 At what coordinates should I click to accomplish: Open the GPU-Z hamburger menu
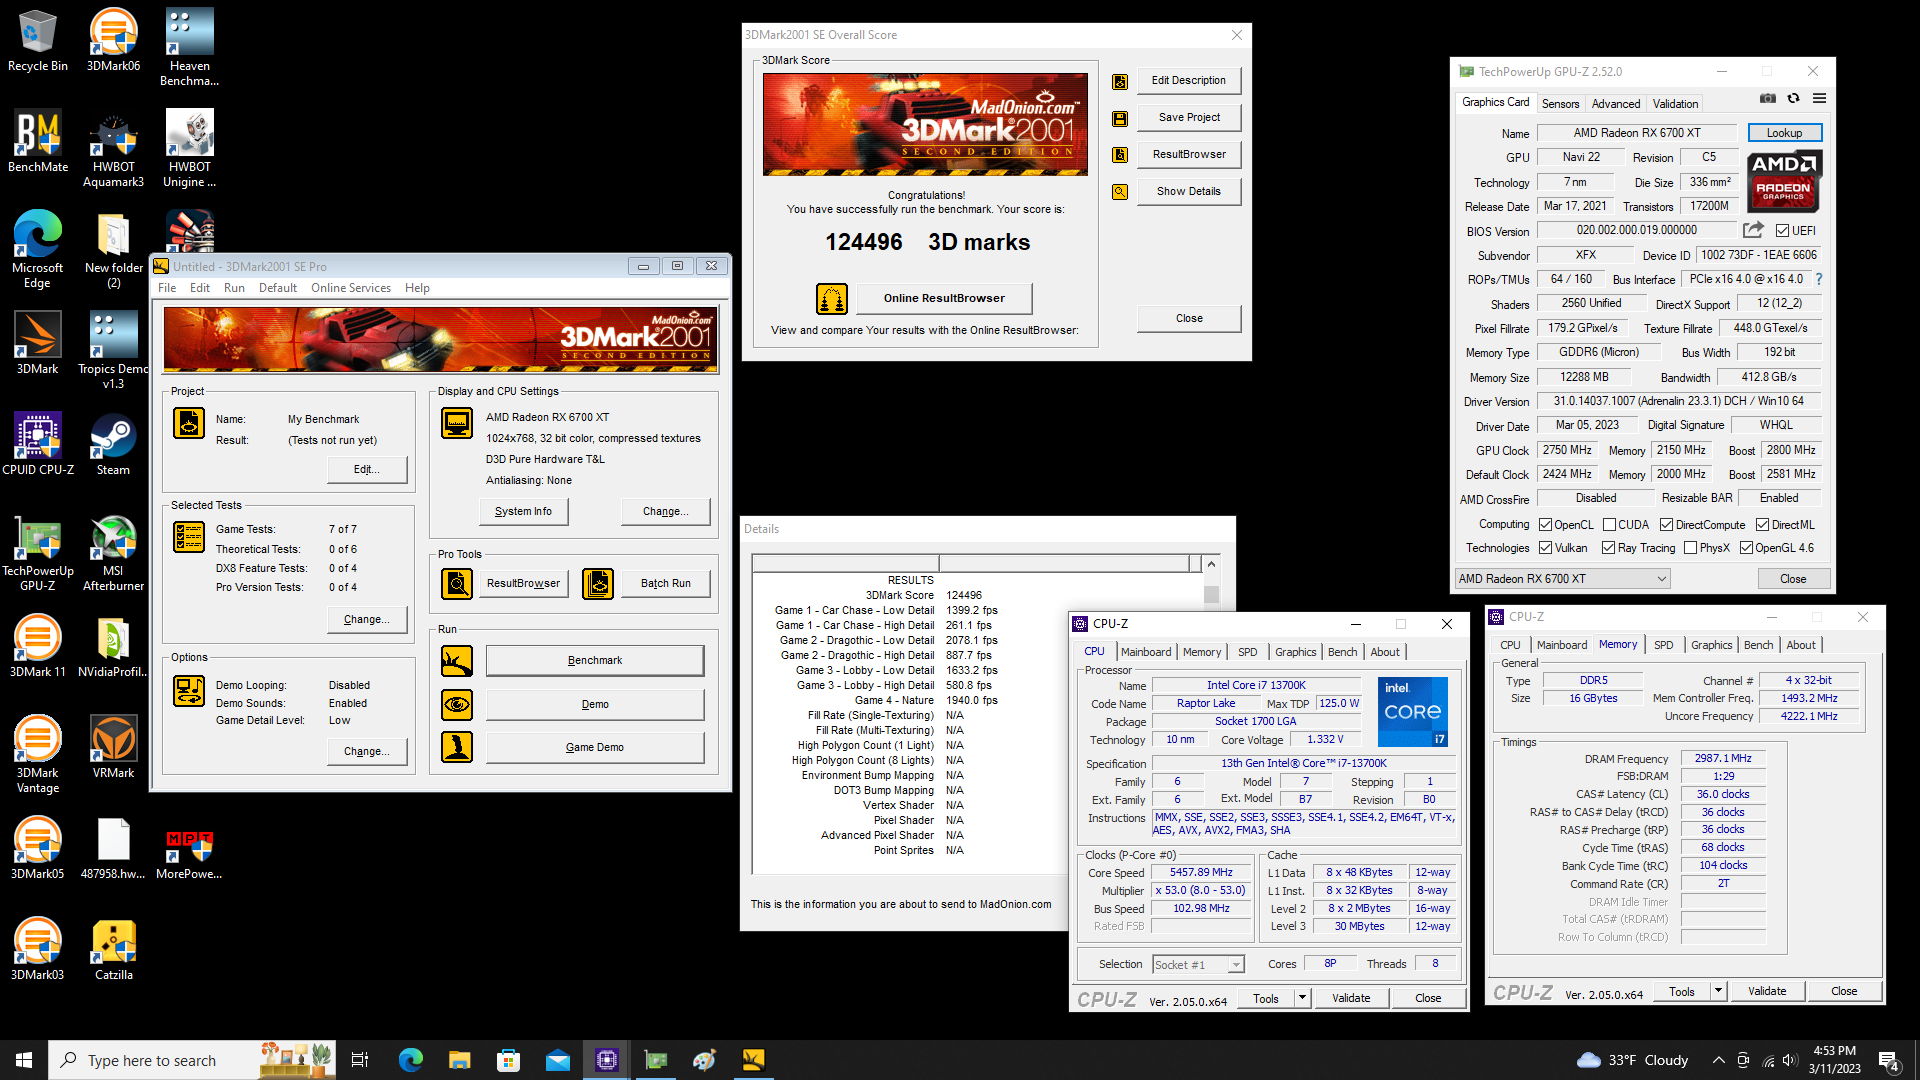pyautogui.click(x=1819, y=98)
